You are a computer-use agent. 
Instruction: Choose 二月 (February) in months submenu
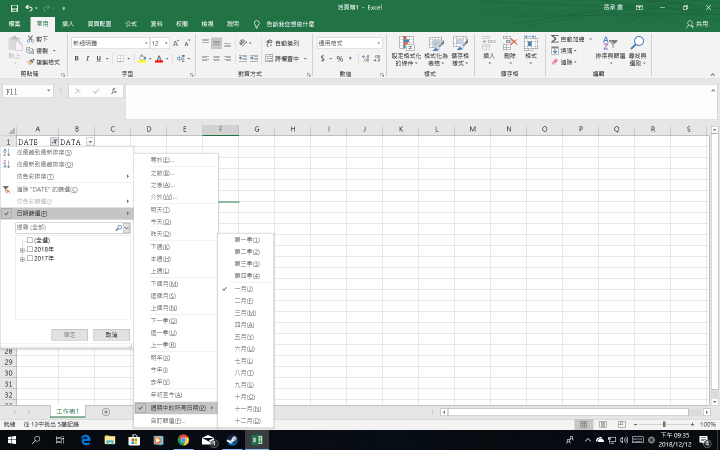[x=246, y=301]
